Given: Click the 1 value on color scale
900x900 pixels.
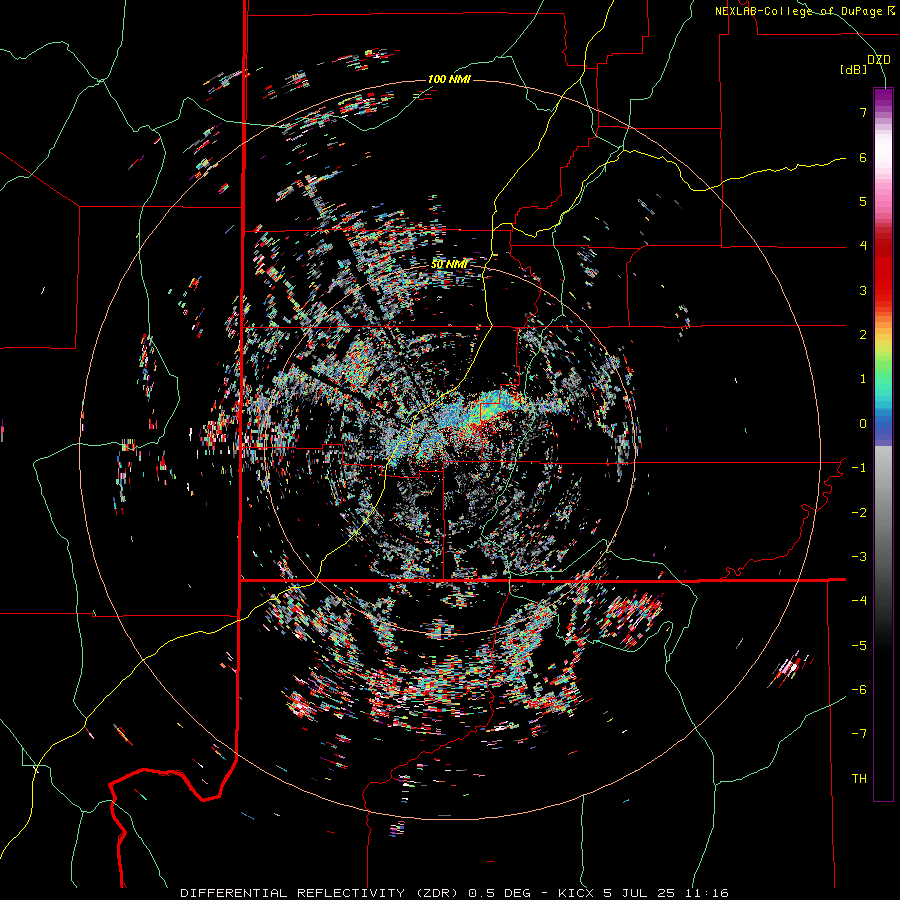Looking at the screenshot, I should [863, 379].
